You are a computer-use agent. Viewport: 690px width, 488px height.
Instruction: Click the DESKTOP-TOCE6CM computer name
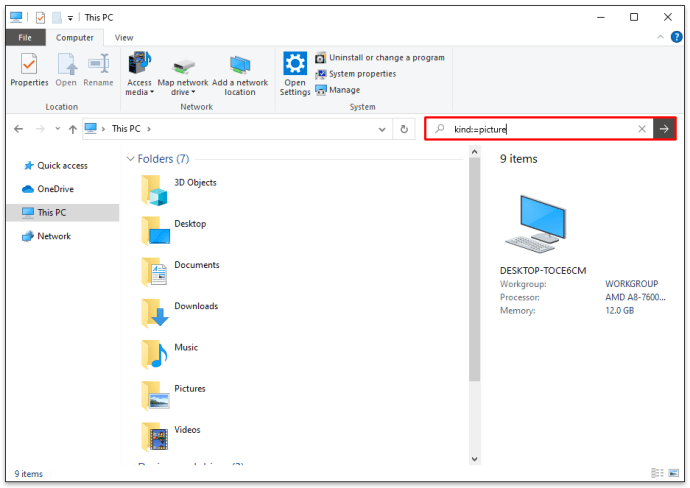click(x=543, y=271)
